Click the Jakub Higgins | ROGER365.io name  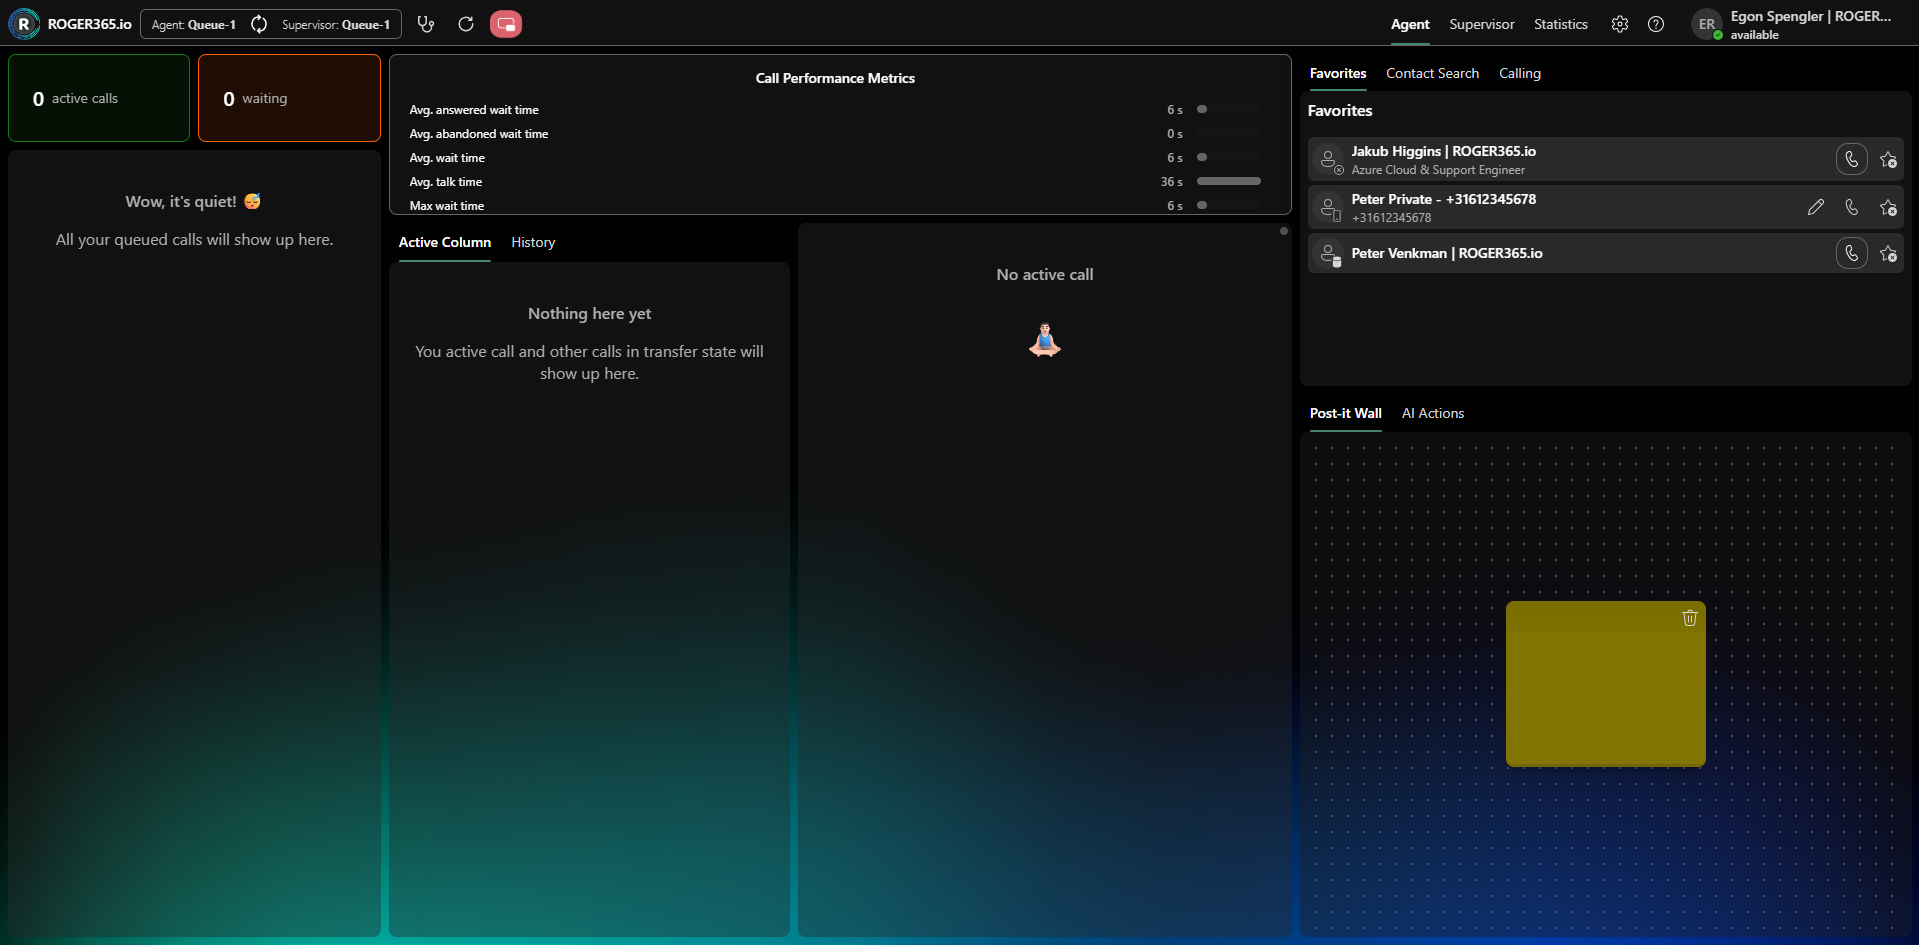[1444, 151]
